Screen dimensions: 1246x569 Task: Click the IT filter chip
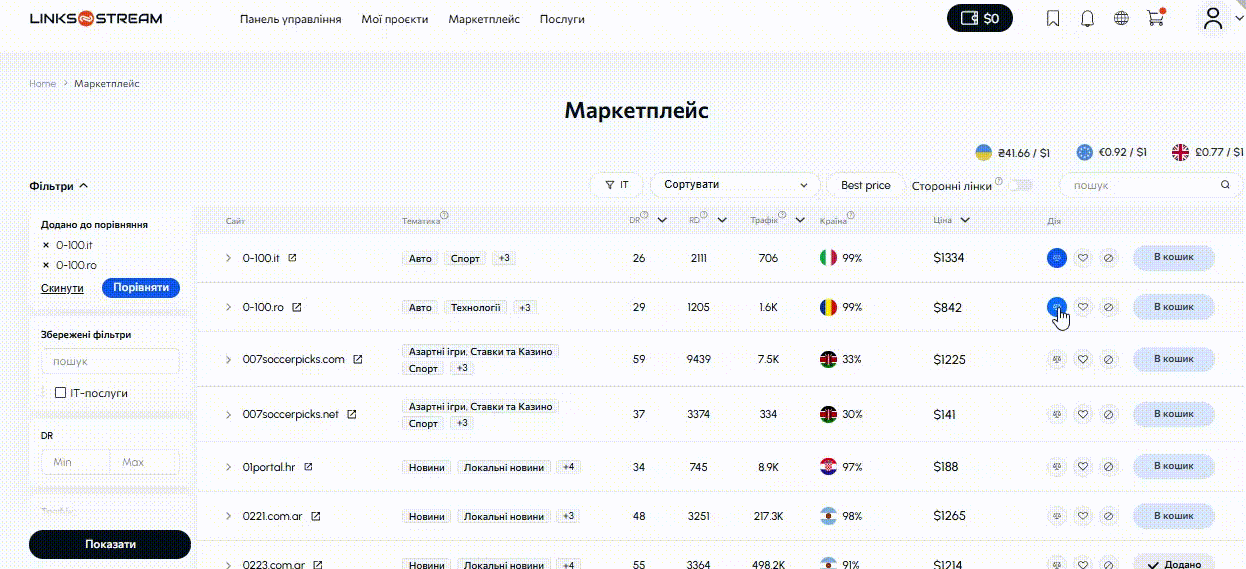pyautogui.click(x=617, y=185)
